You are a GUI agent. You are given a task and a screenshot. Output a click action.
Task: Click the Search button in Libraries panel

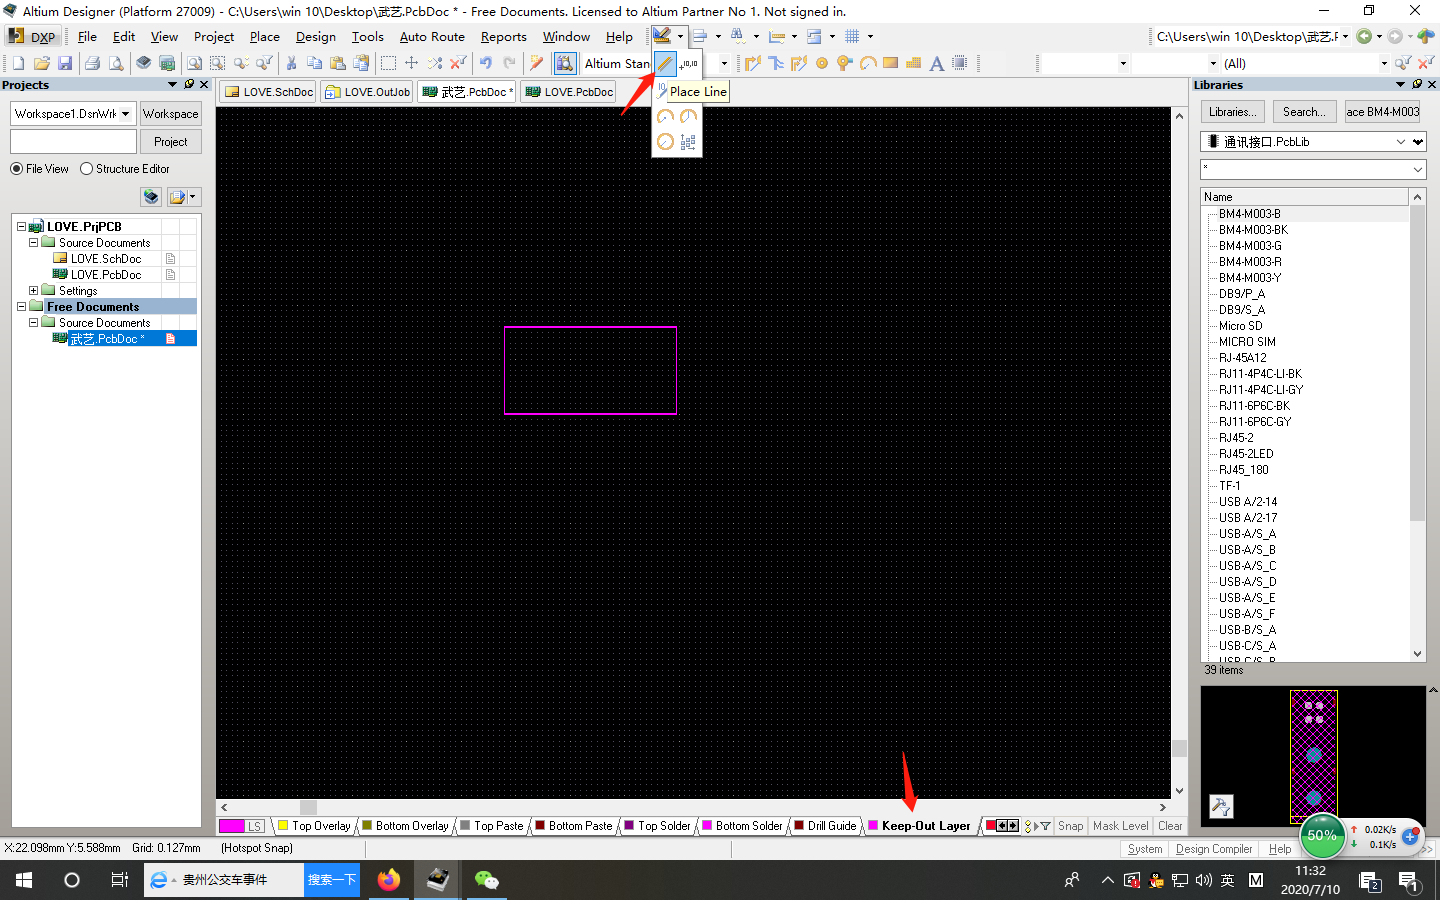point(1304,111)
